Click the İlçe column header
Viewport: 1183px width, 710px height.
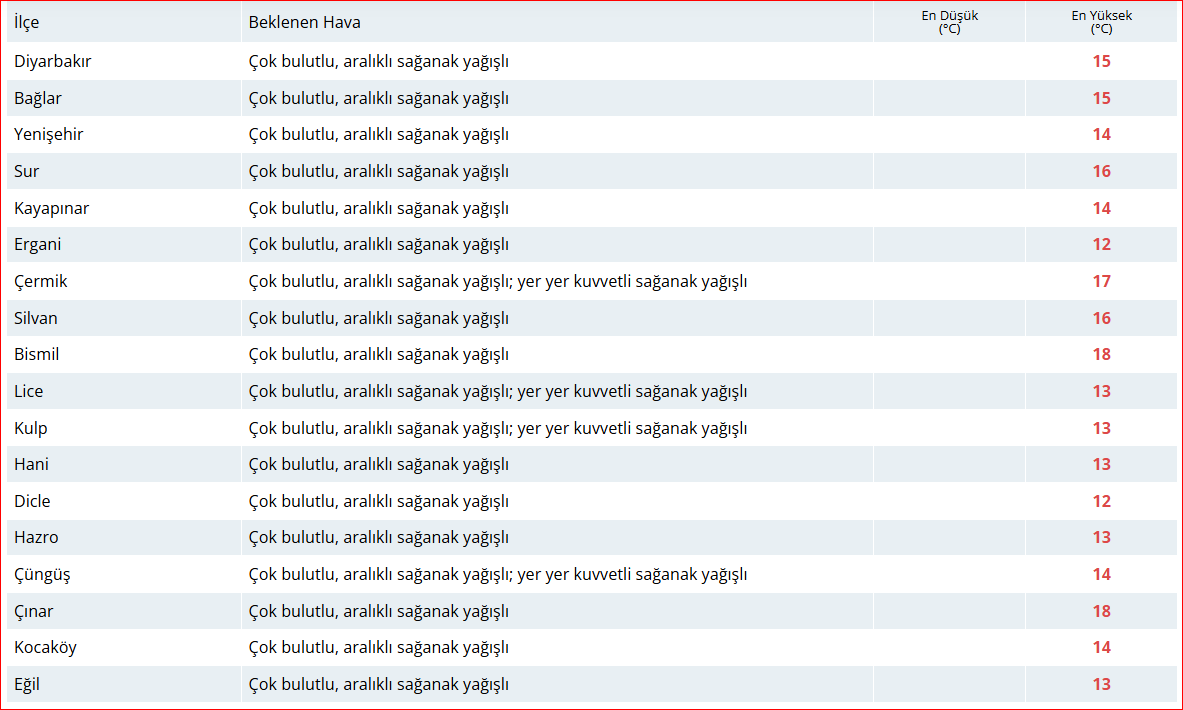(27, 22)
